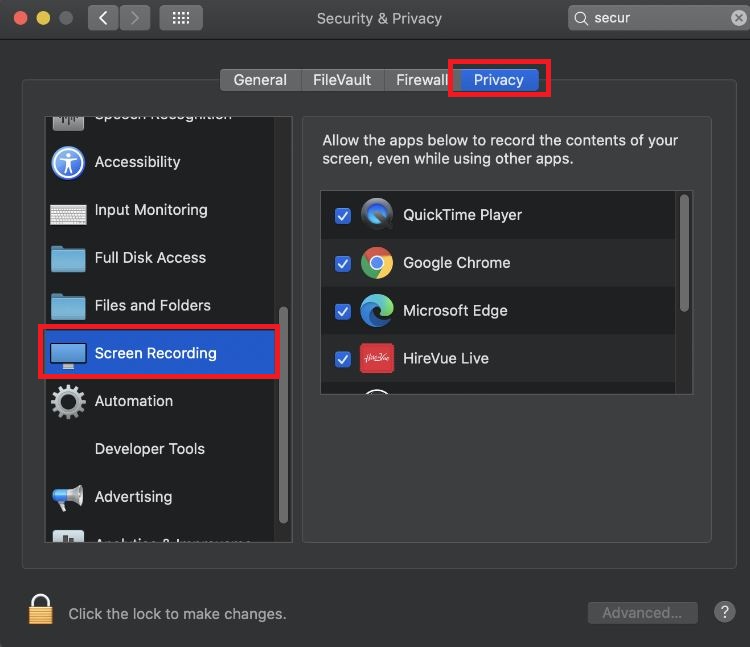Click the help question mark button
The image size is (750, 647).
(x=725, y=612)
